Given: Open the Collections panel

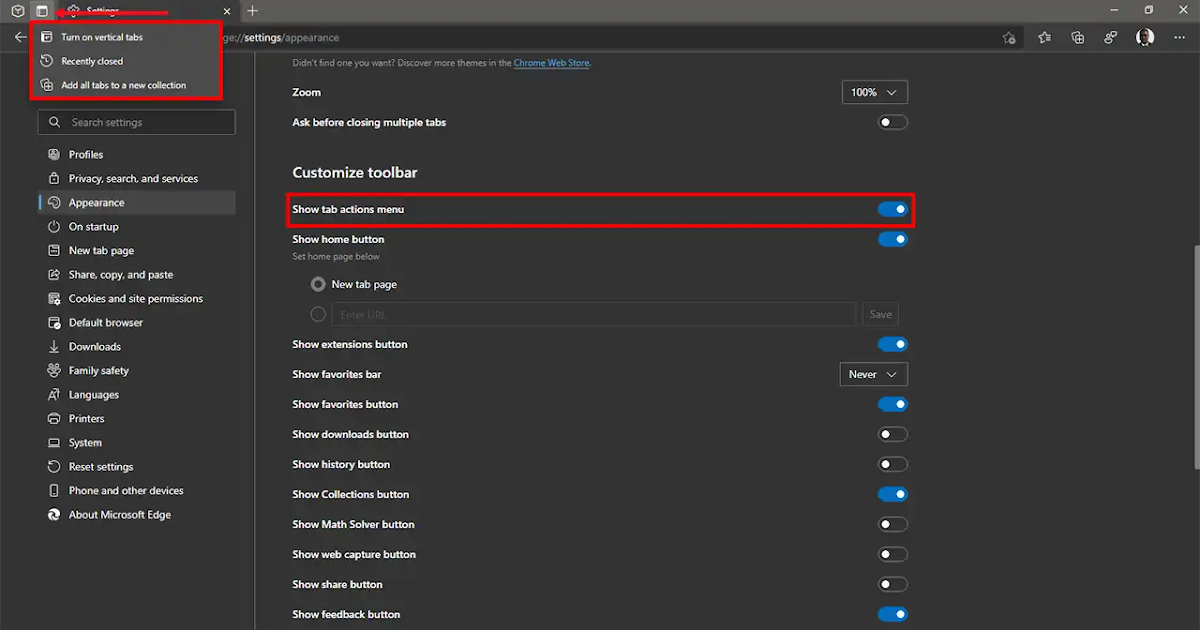Looking at the screenshot, I should pyautogui.click(x=1077, y=37).
